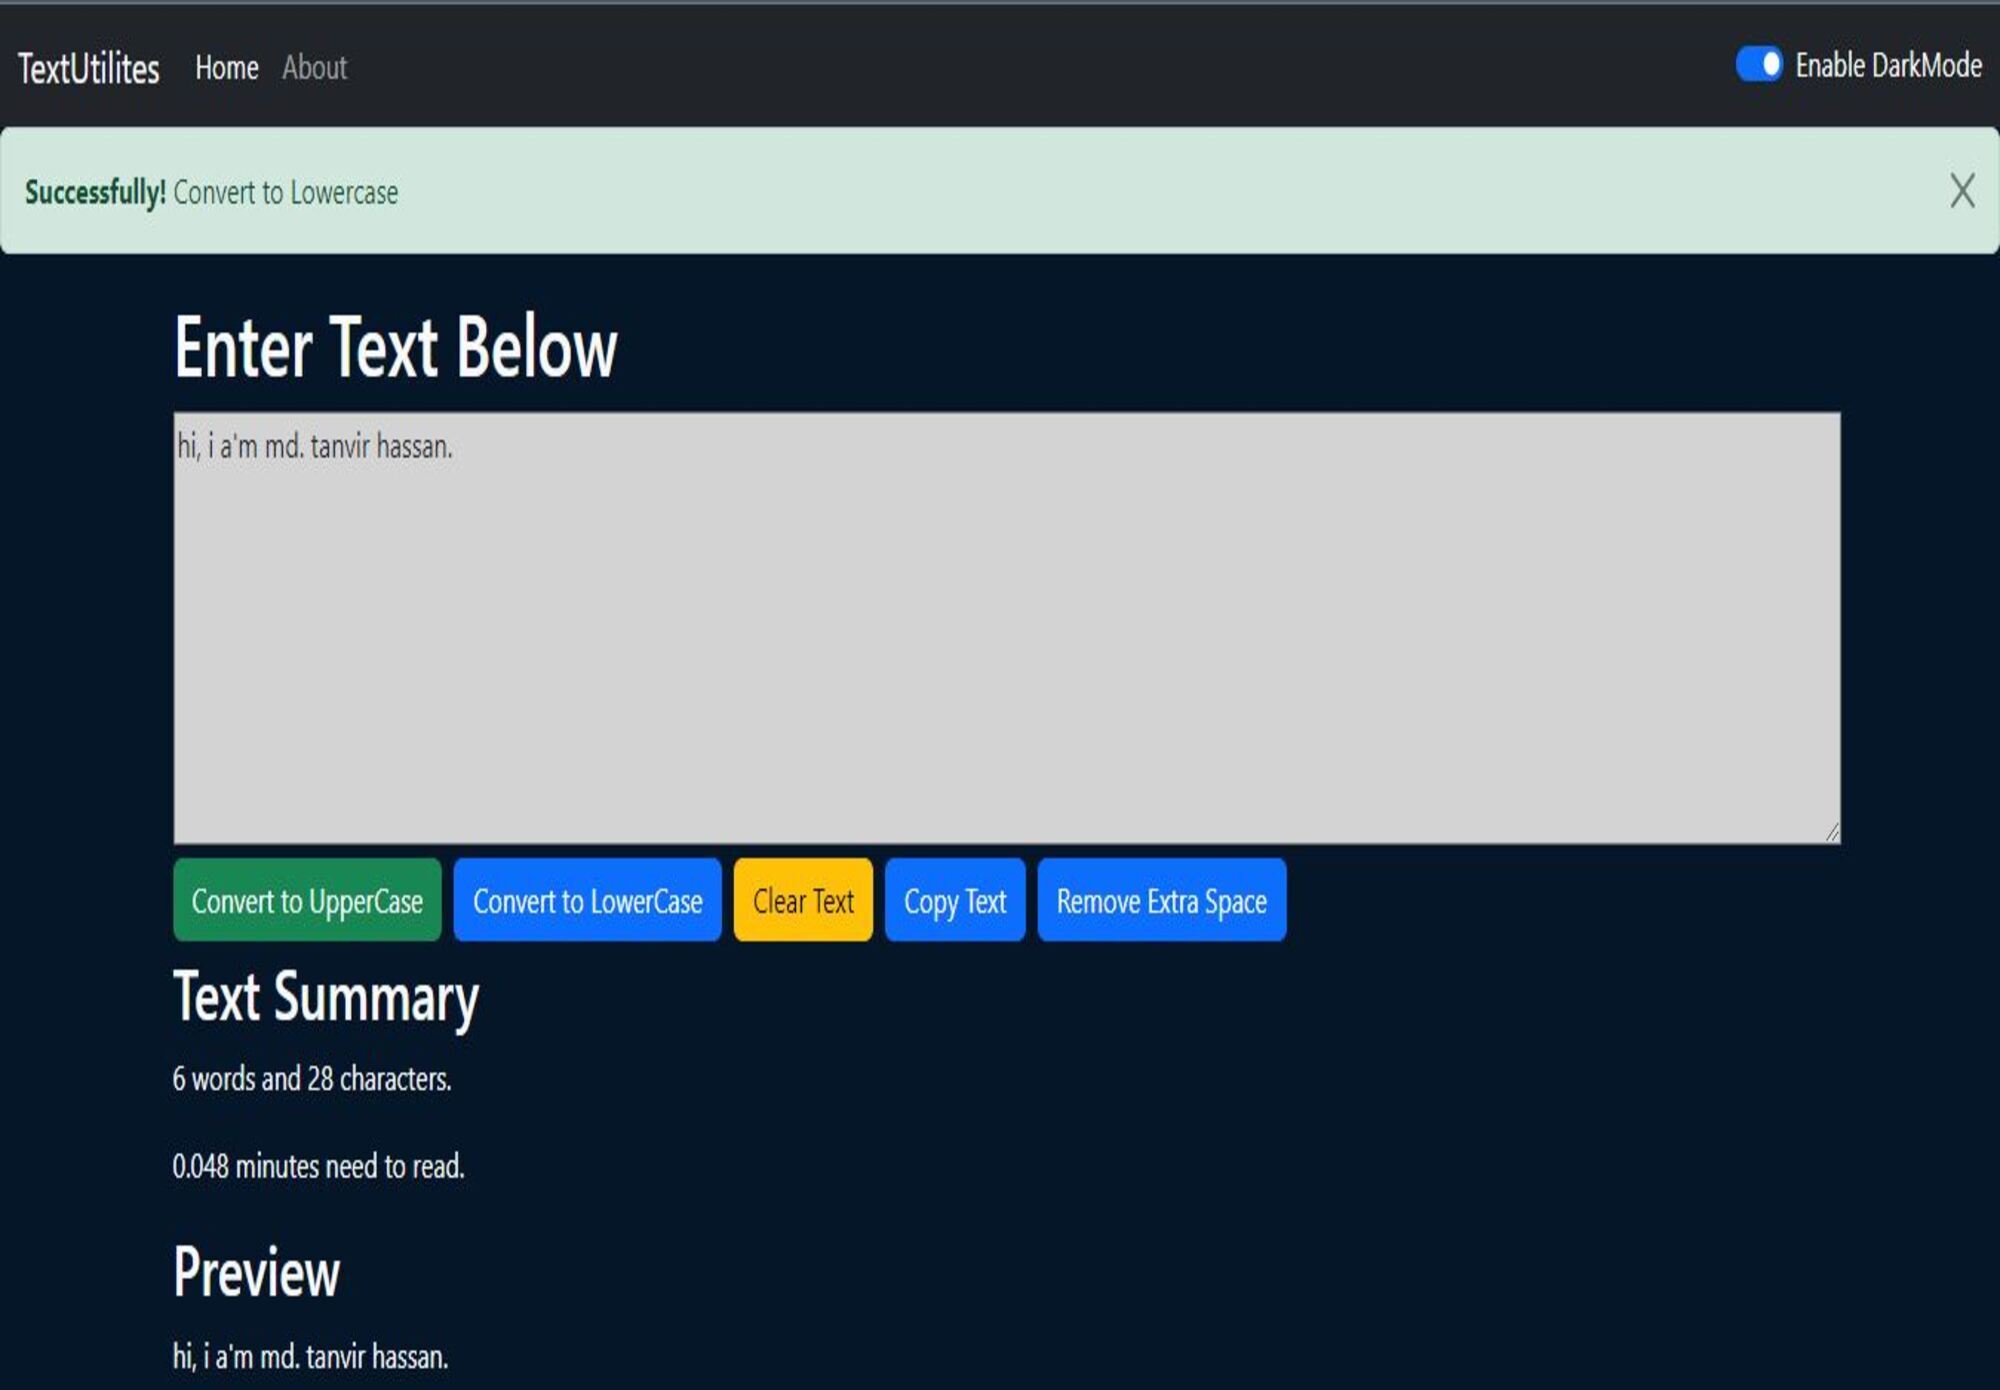
Task: Toggle the Enable DarkMode switch
Action: click(1758, 65)
